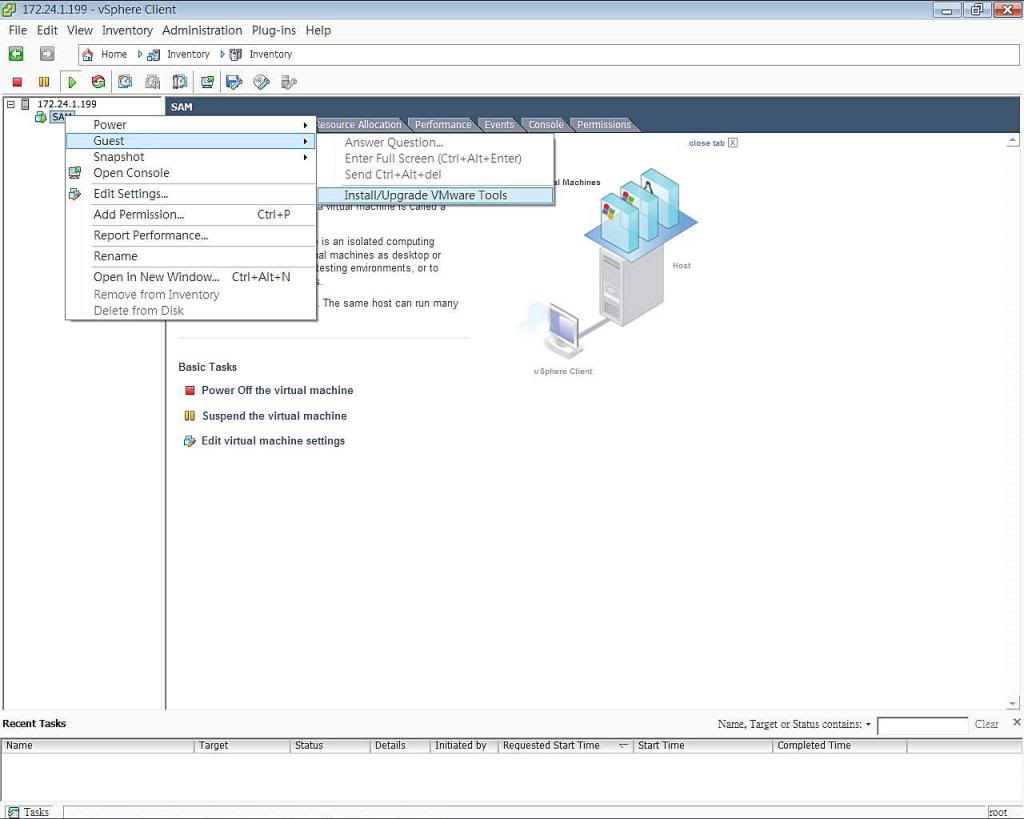1024x819 pixels.
Task: Click the main panel scroll down arrow
Action: pyautogui.click(x=1012, y=704)
